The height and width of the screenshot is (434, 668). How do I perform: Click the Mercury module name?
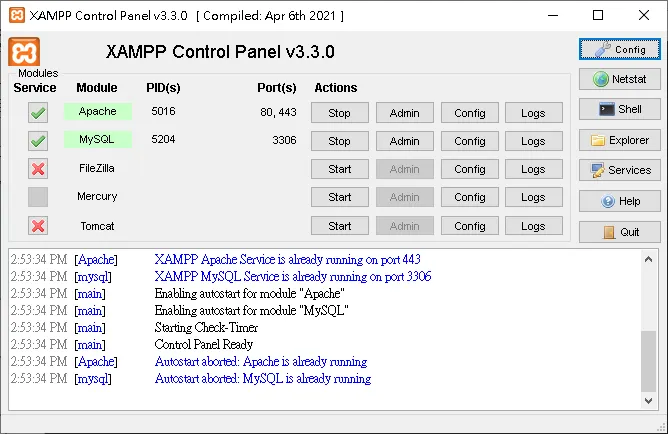click(97, 196)
